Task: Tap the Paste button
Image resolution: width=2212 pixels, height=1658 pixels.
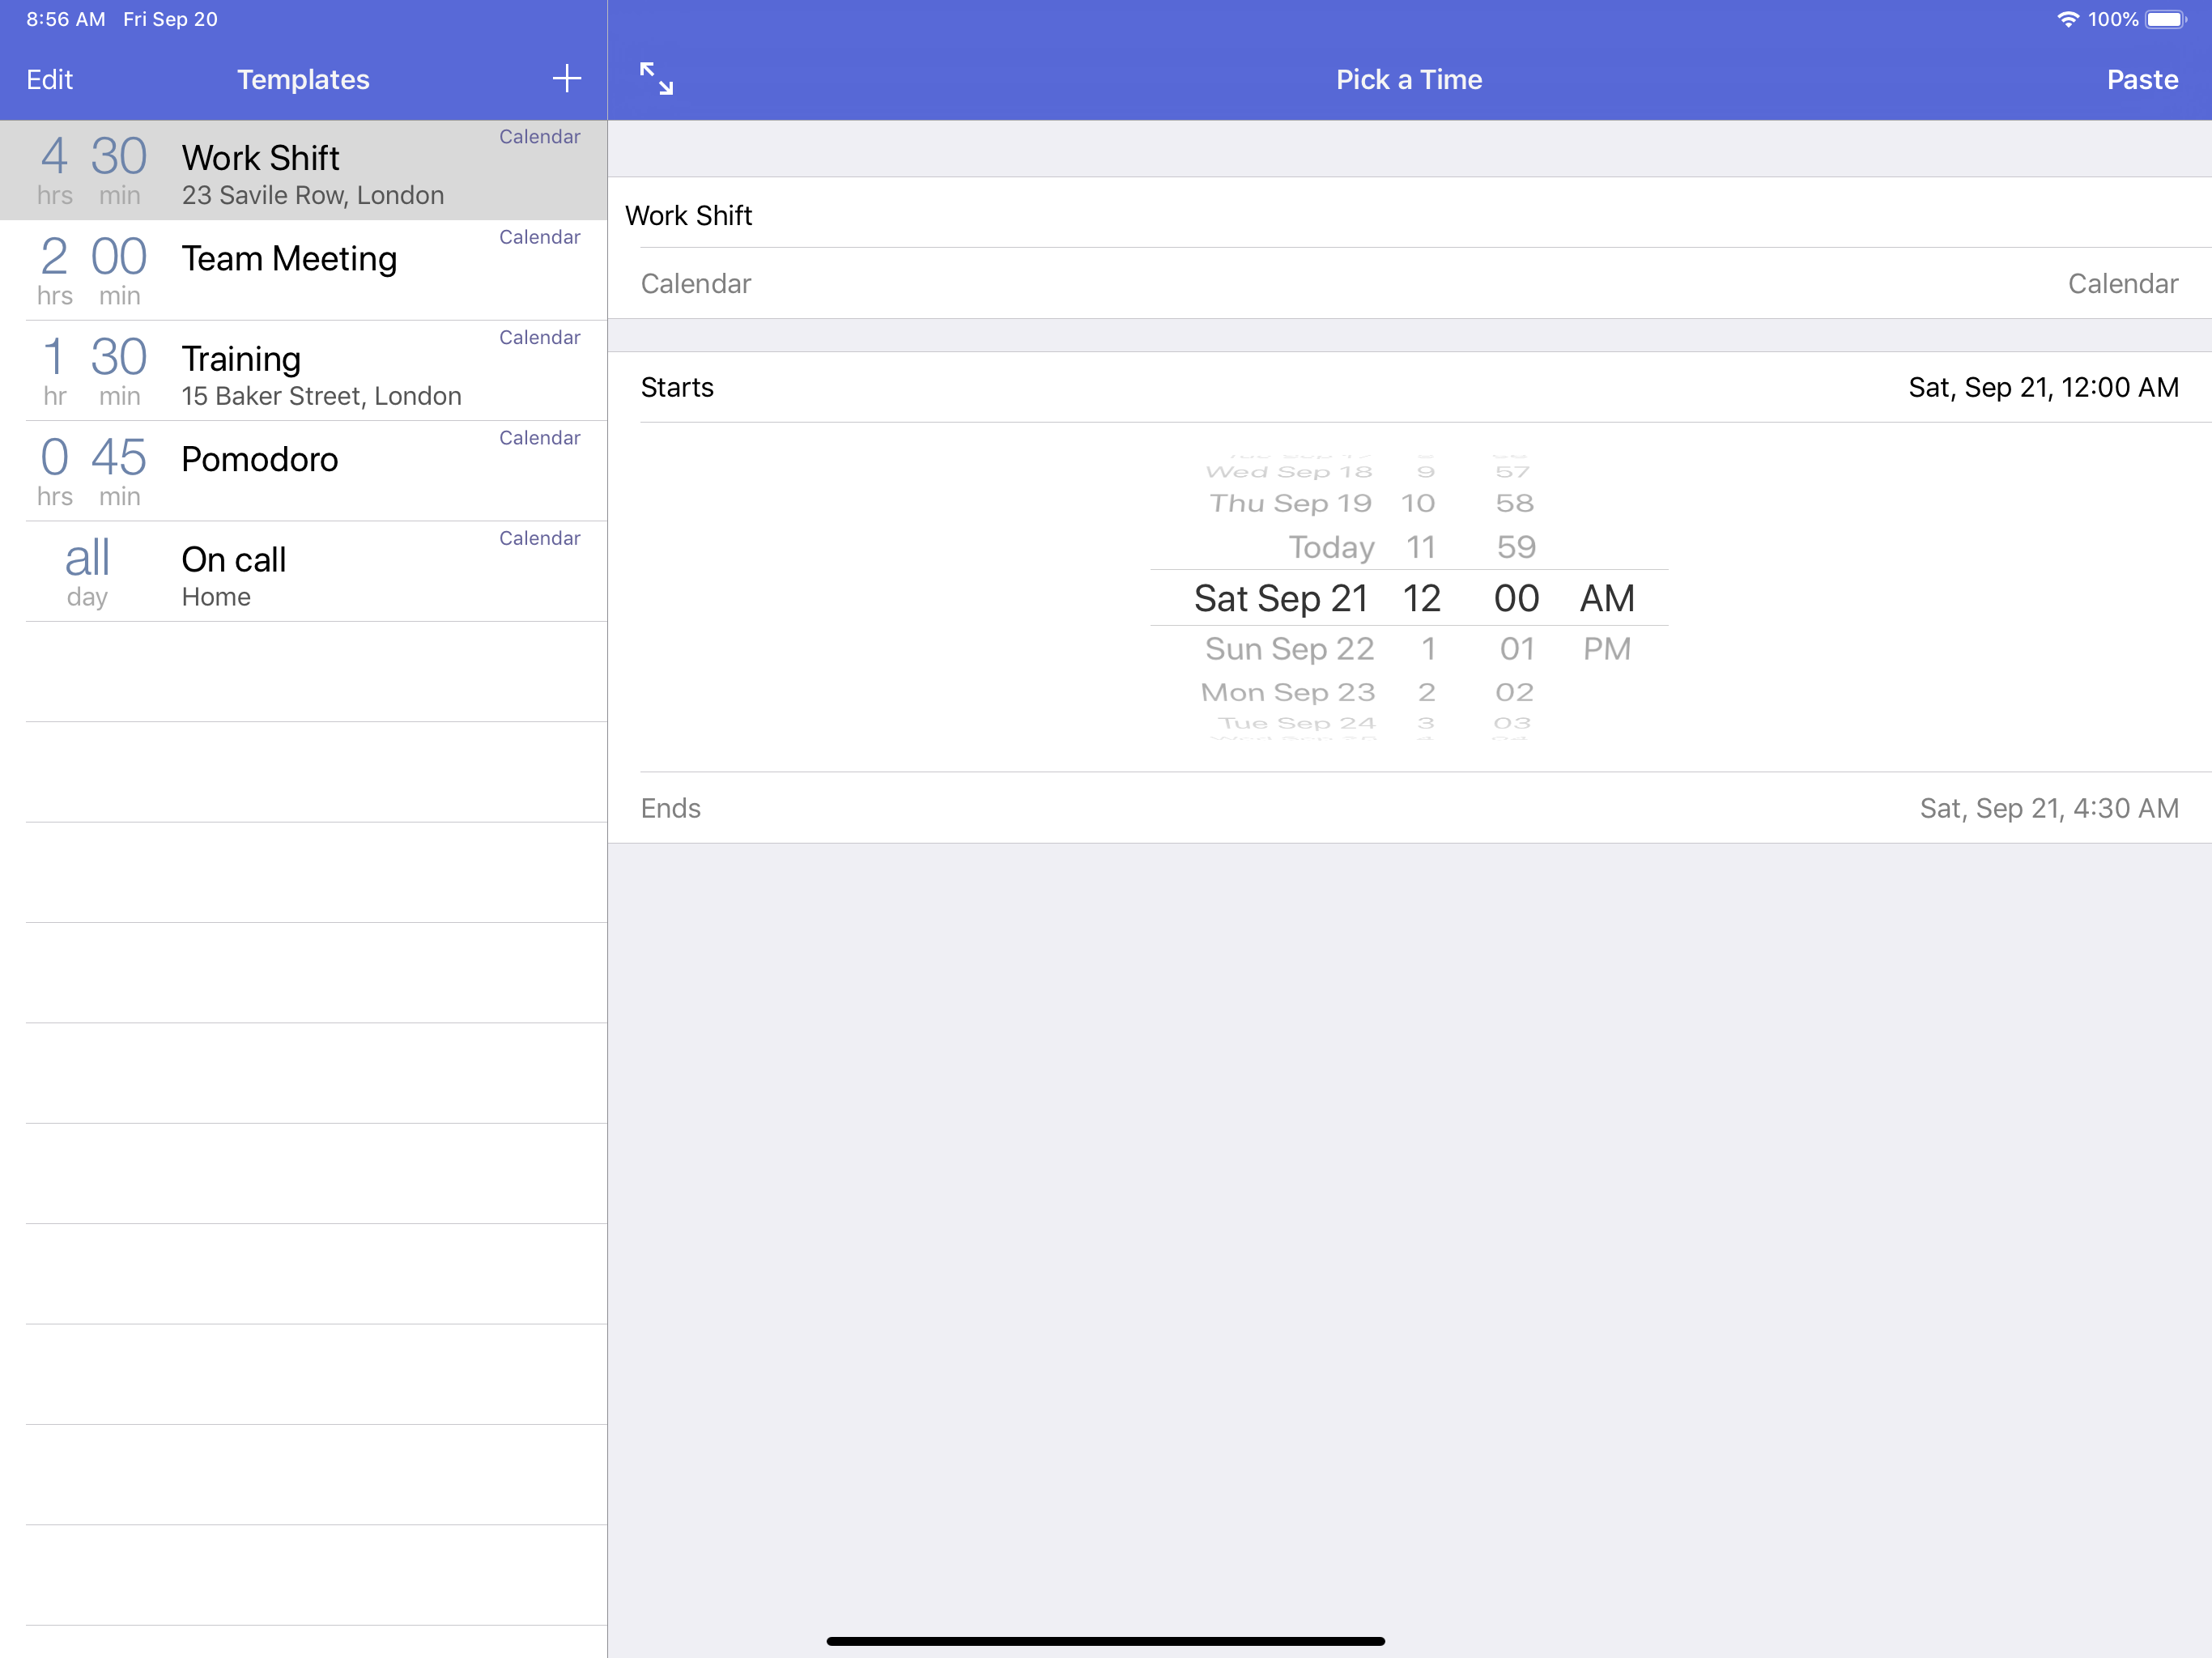Action: point(2141,79)
